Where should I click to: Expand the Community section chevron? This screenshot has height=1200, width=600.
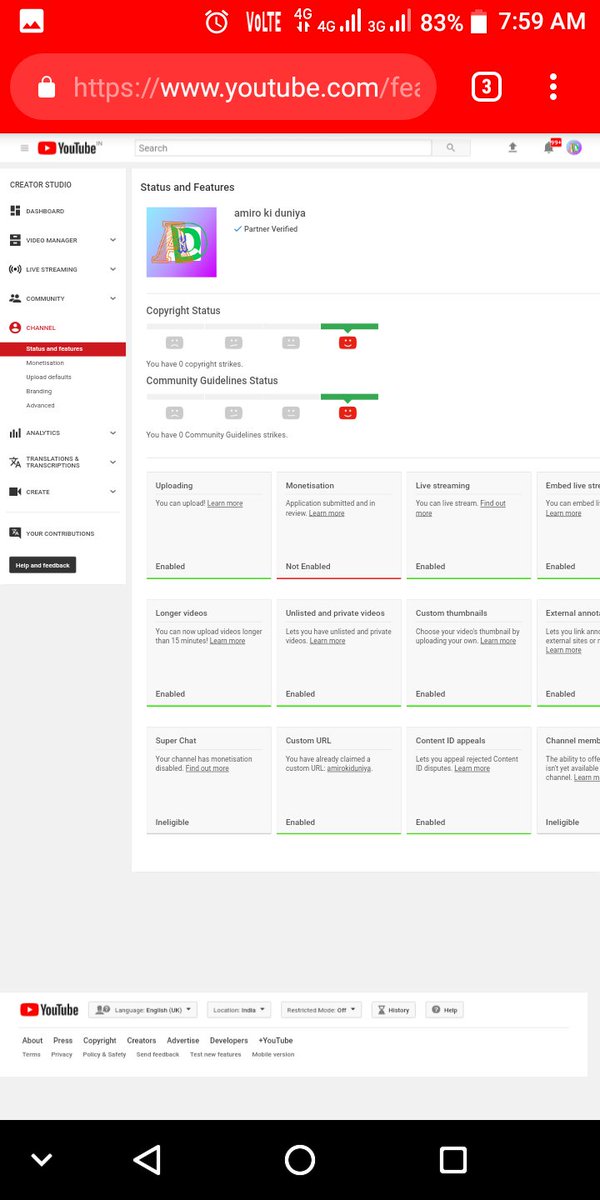113,298
